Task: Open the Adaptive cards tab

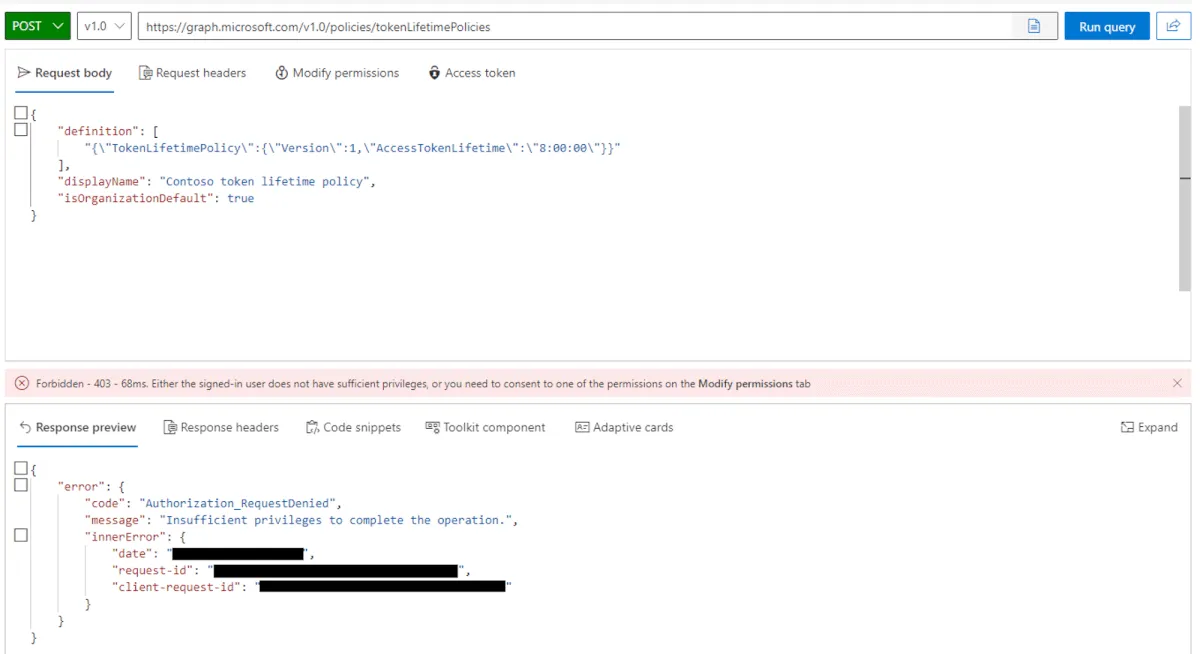Action: coord(624,427)
